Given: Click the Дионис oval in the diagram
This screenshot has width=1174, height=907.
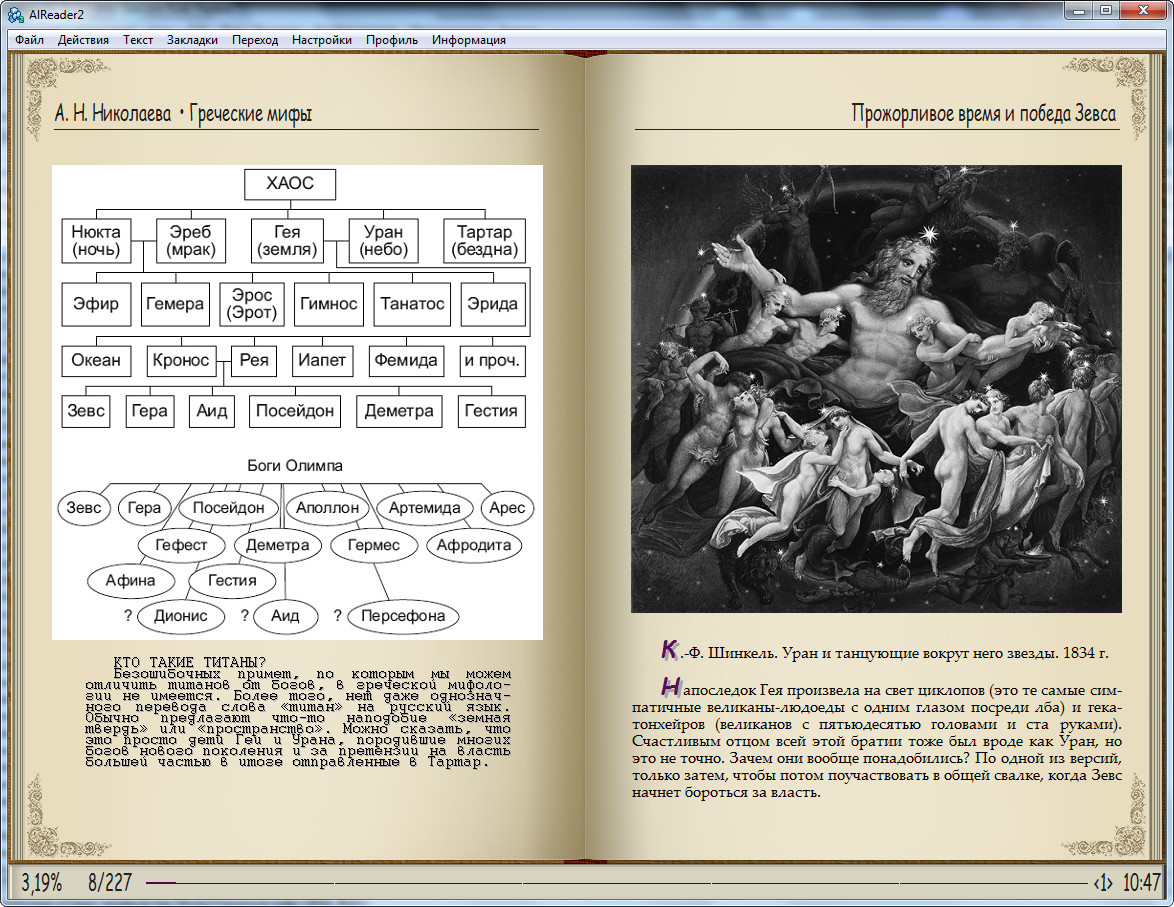Looking at the screenshot, I should pyautogui.click(x=180, y=616).
